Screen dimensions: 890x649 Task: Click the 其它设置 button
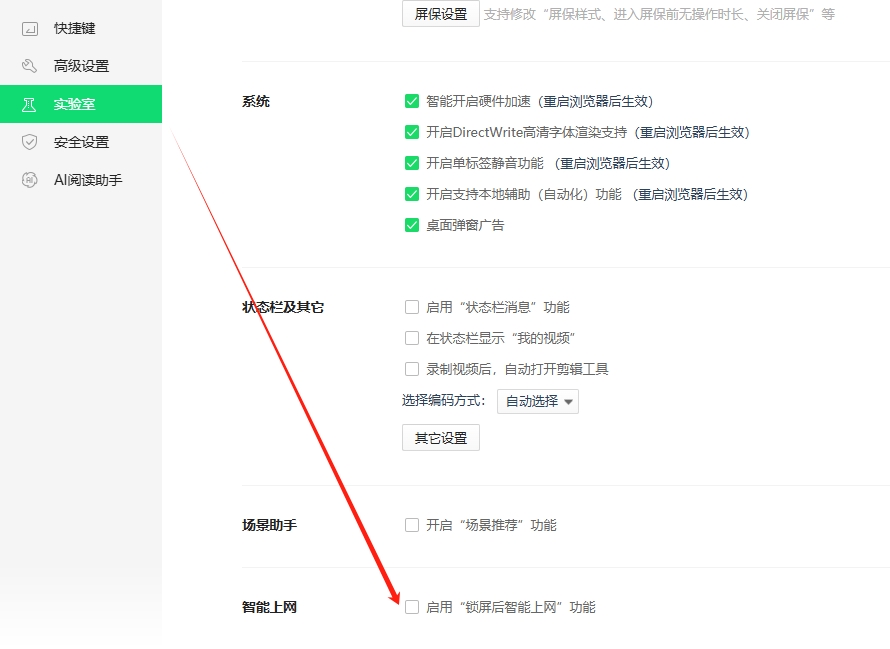point(440,438)
